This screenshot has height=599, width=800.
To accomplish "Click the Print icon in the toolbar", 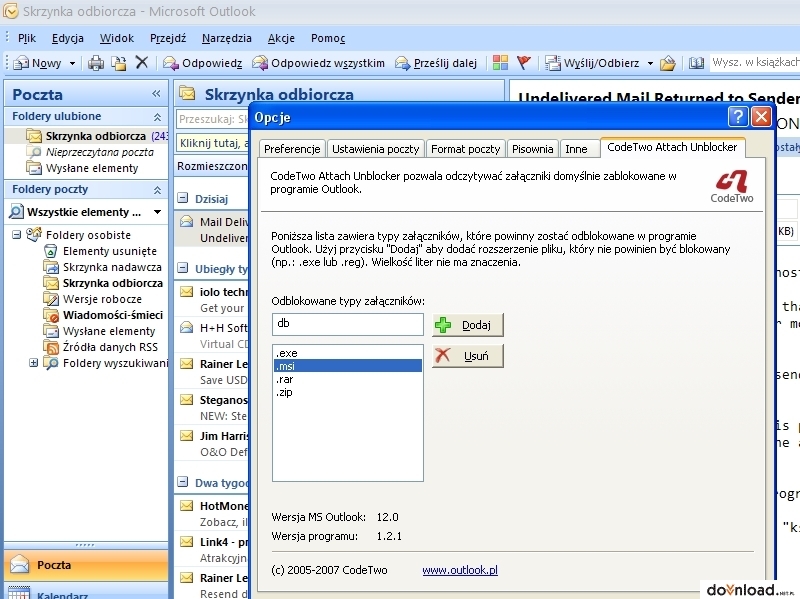I will pyautogui.click(x=95, y=63).
